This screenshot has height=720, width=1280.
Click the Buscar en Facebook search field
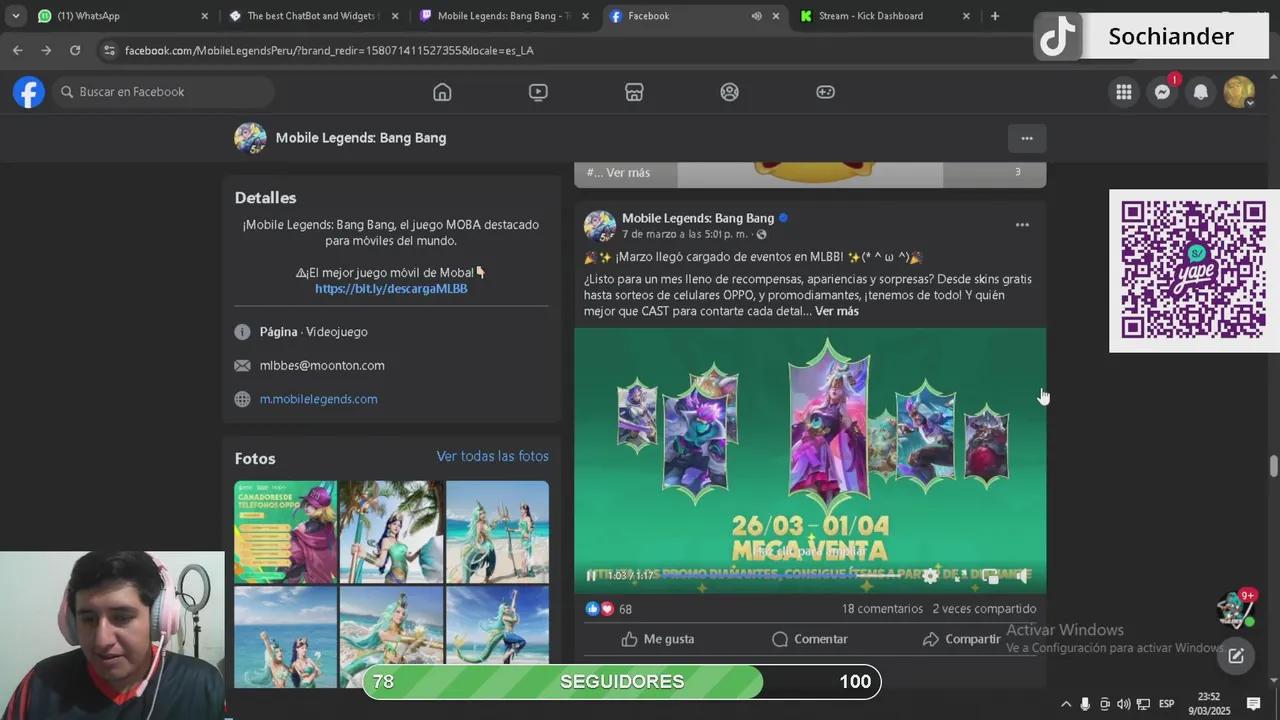pos(163,92)
